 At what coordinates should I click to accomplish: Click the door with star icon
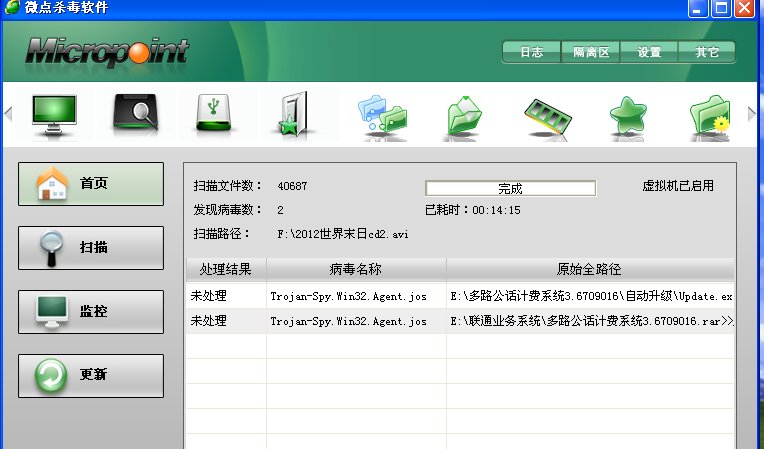(294, 113)
